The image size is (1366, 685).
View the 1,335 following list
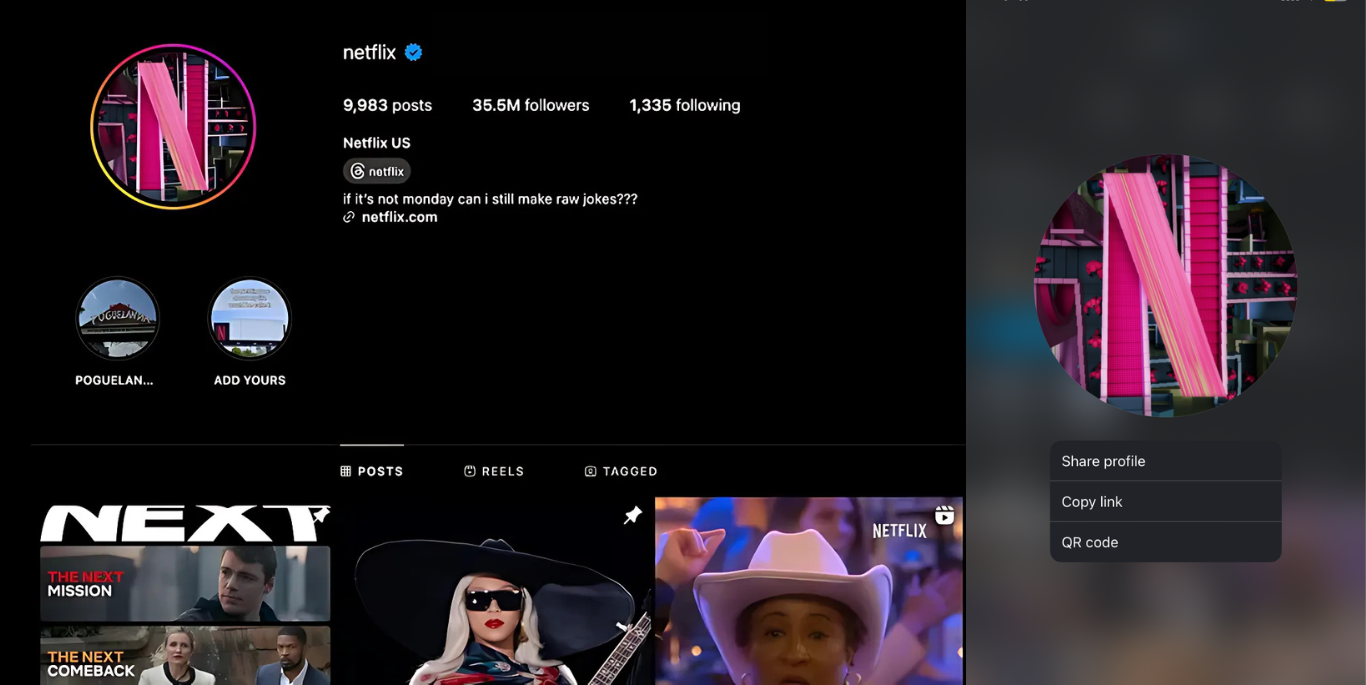(685, 105)
